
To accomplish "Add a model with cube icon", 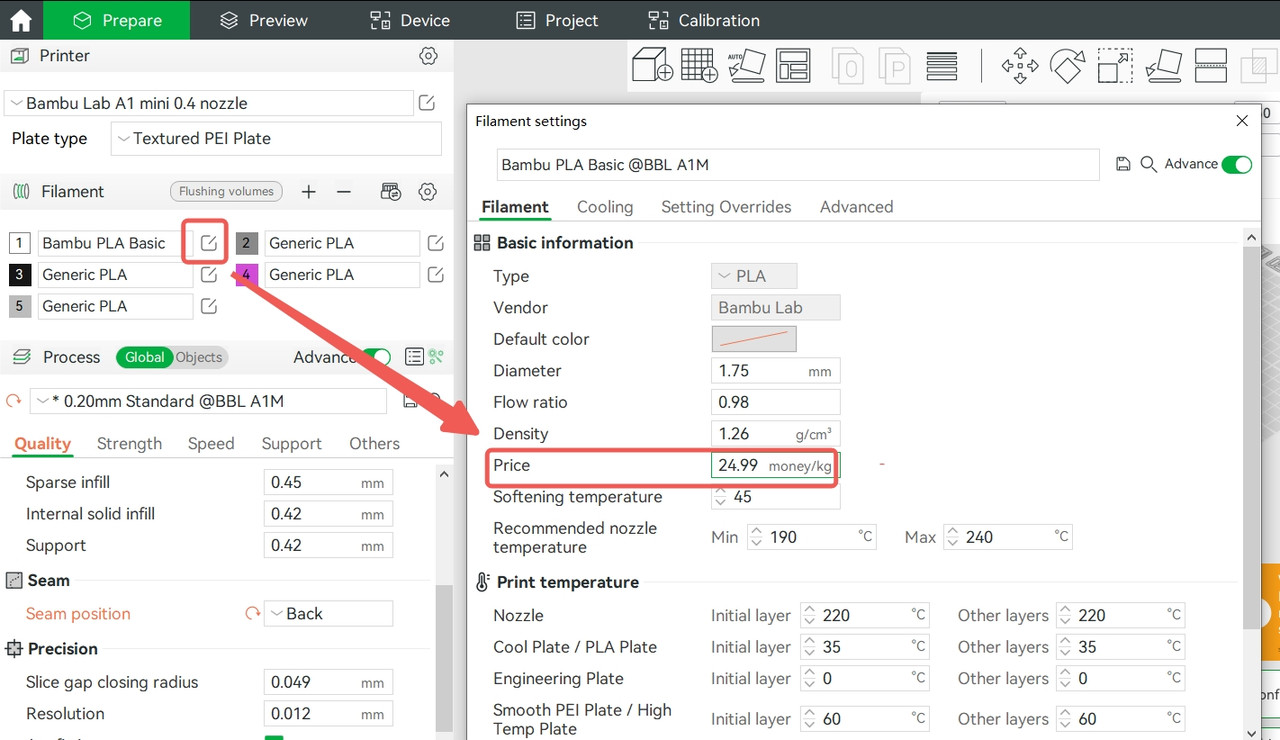I will click(653, 66).
